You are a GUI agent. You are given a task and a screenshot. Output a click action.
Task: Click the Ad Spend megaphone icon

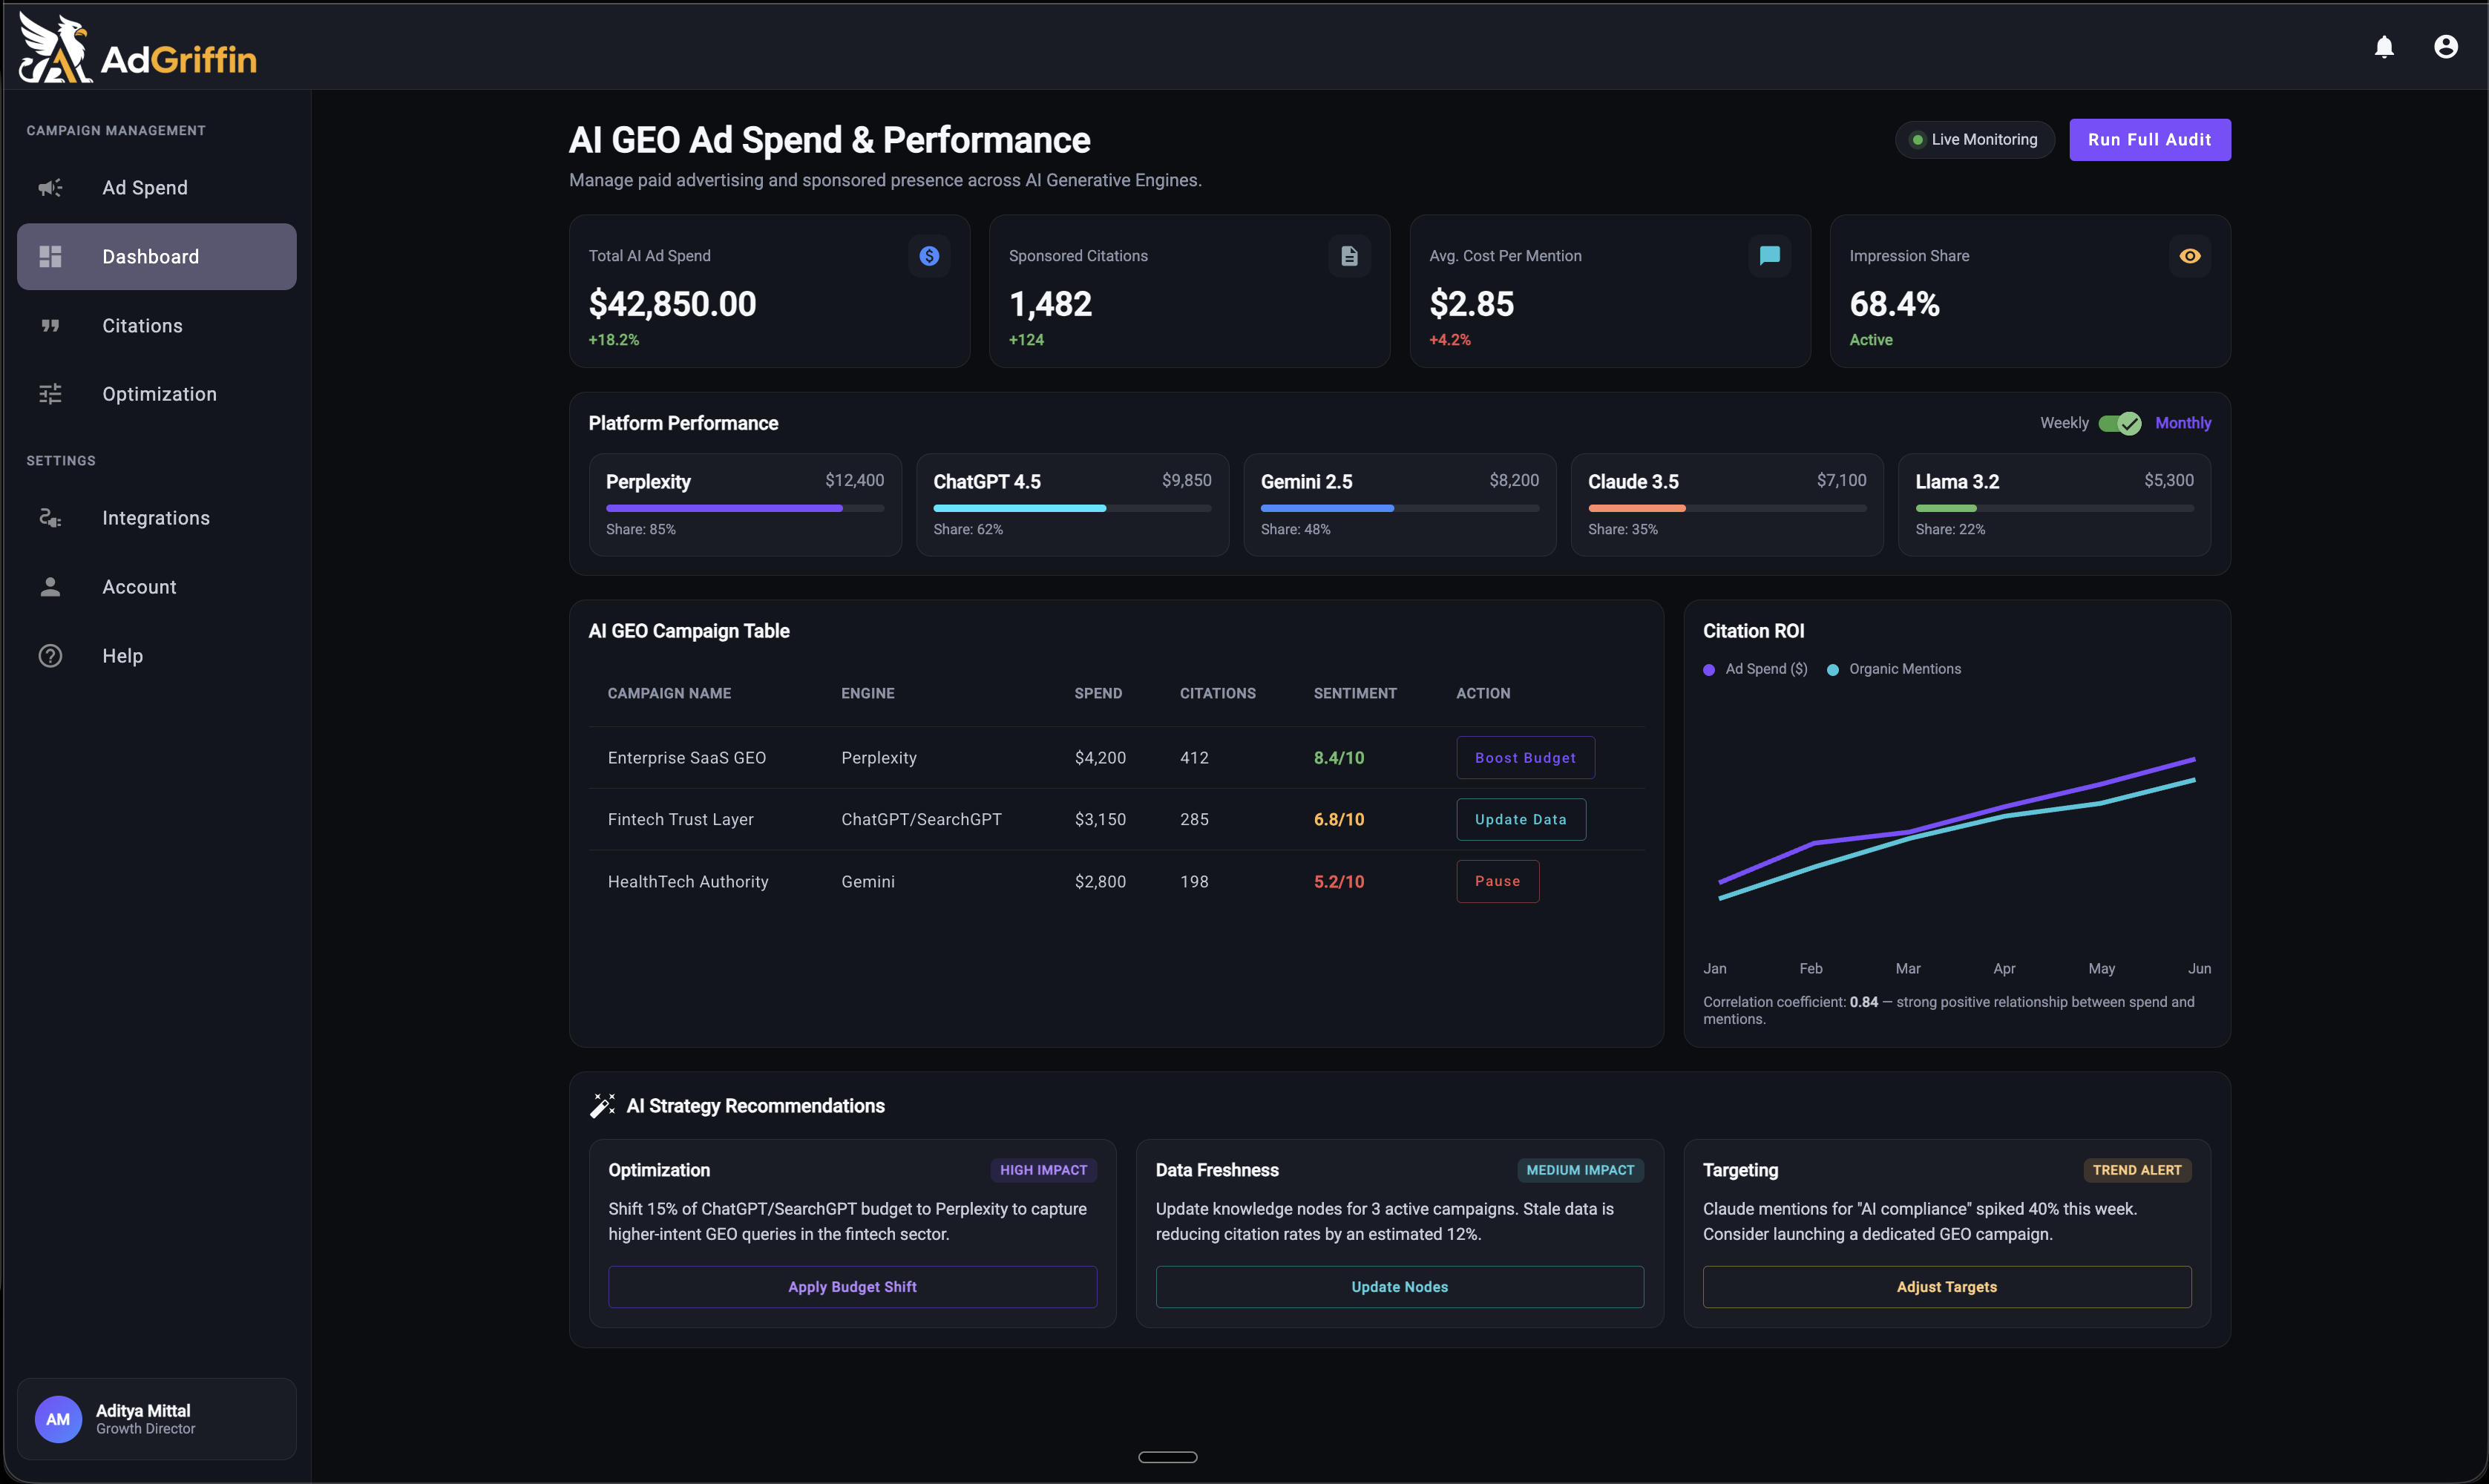[50, 188]
